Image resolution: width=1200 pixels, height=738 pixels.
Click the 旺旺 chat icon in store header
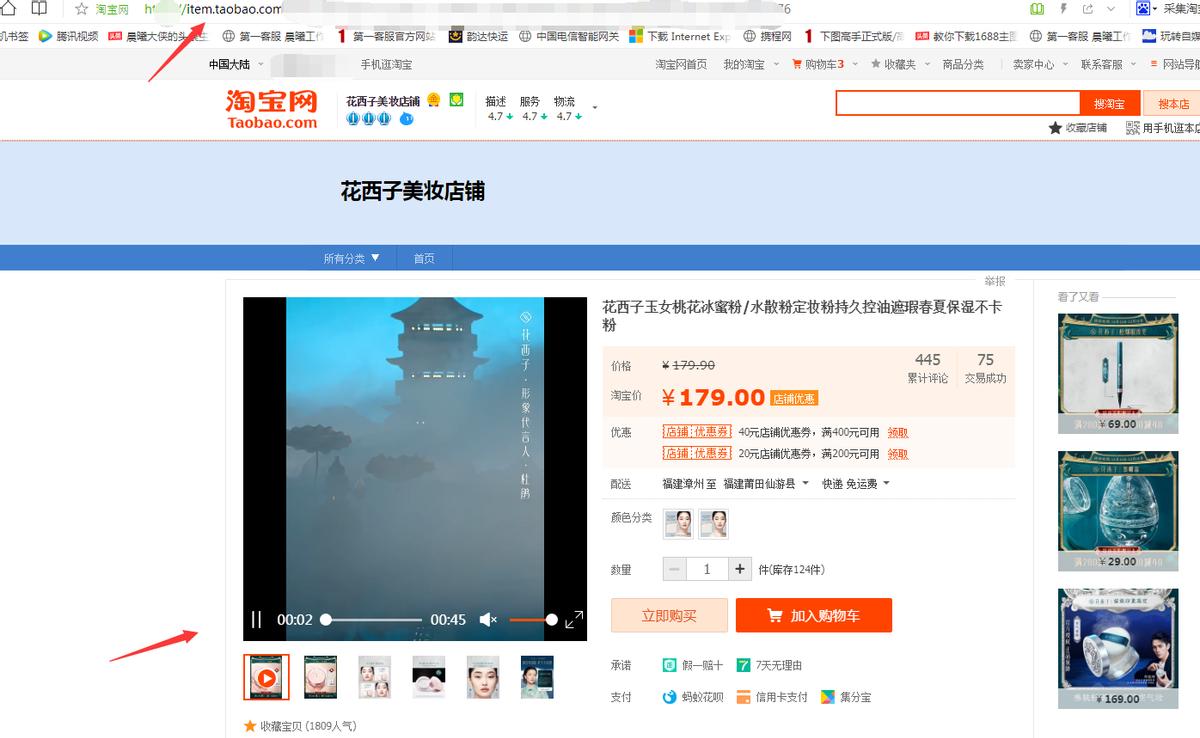click(x=408, y=119)
